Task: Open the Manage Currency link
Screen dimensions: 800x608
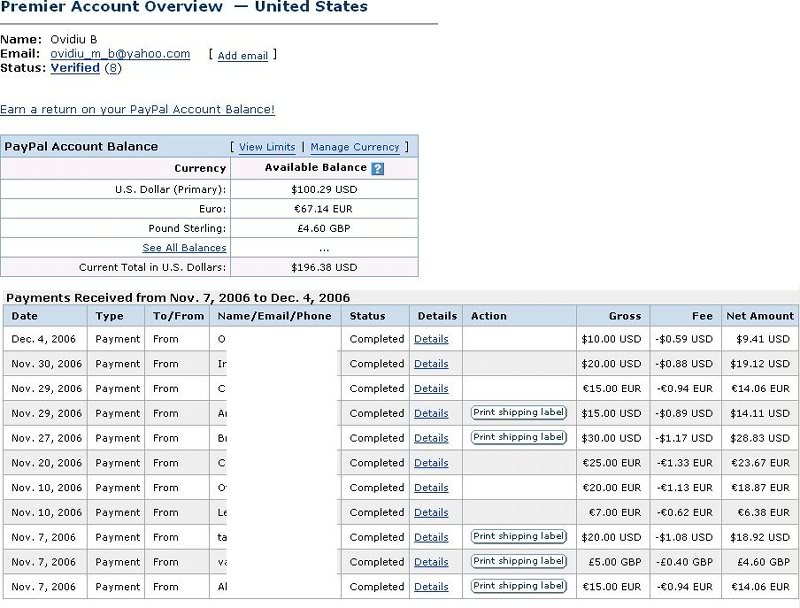Action: [x=355, y=147]
